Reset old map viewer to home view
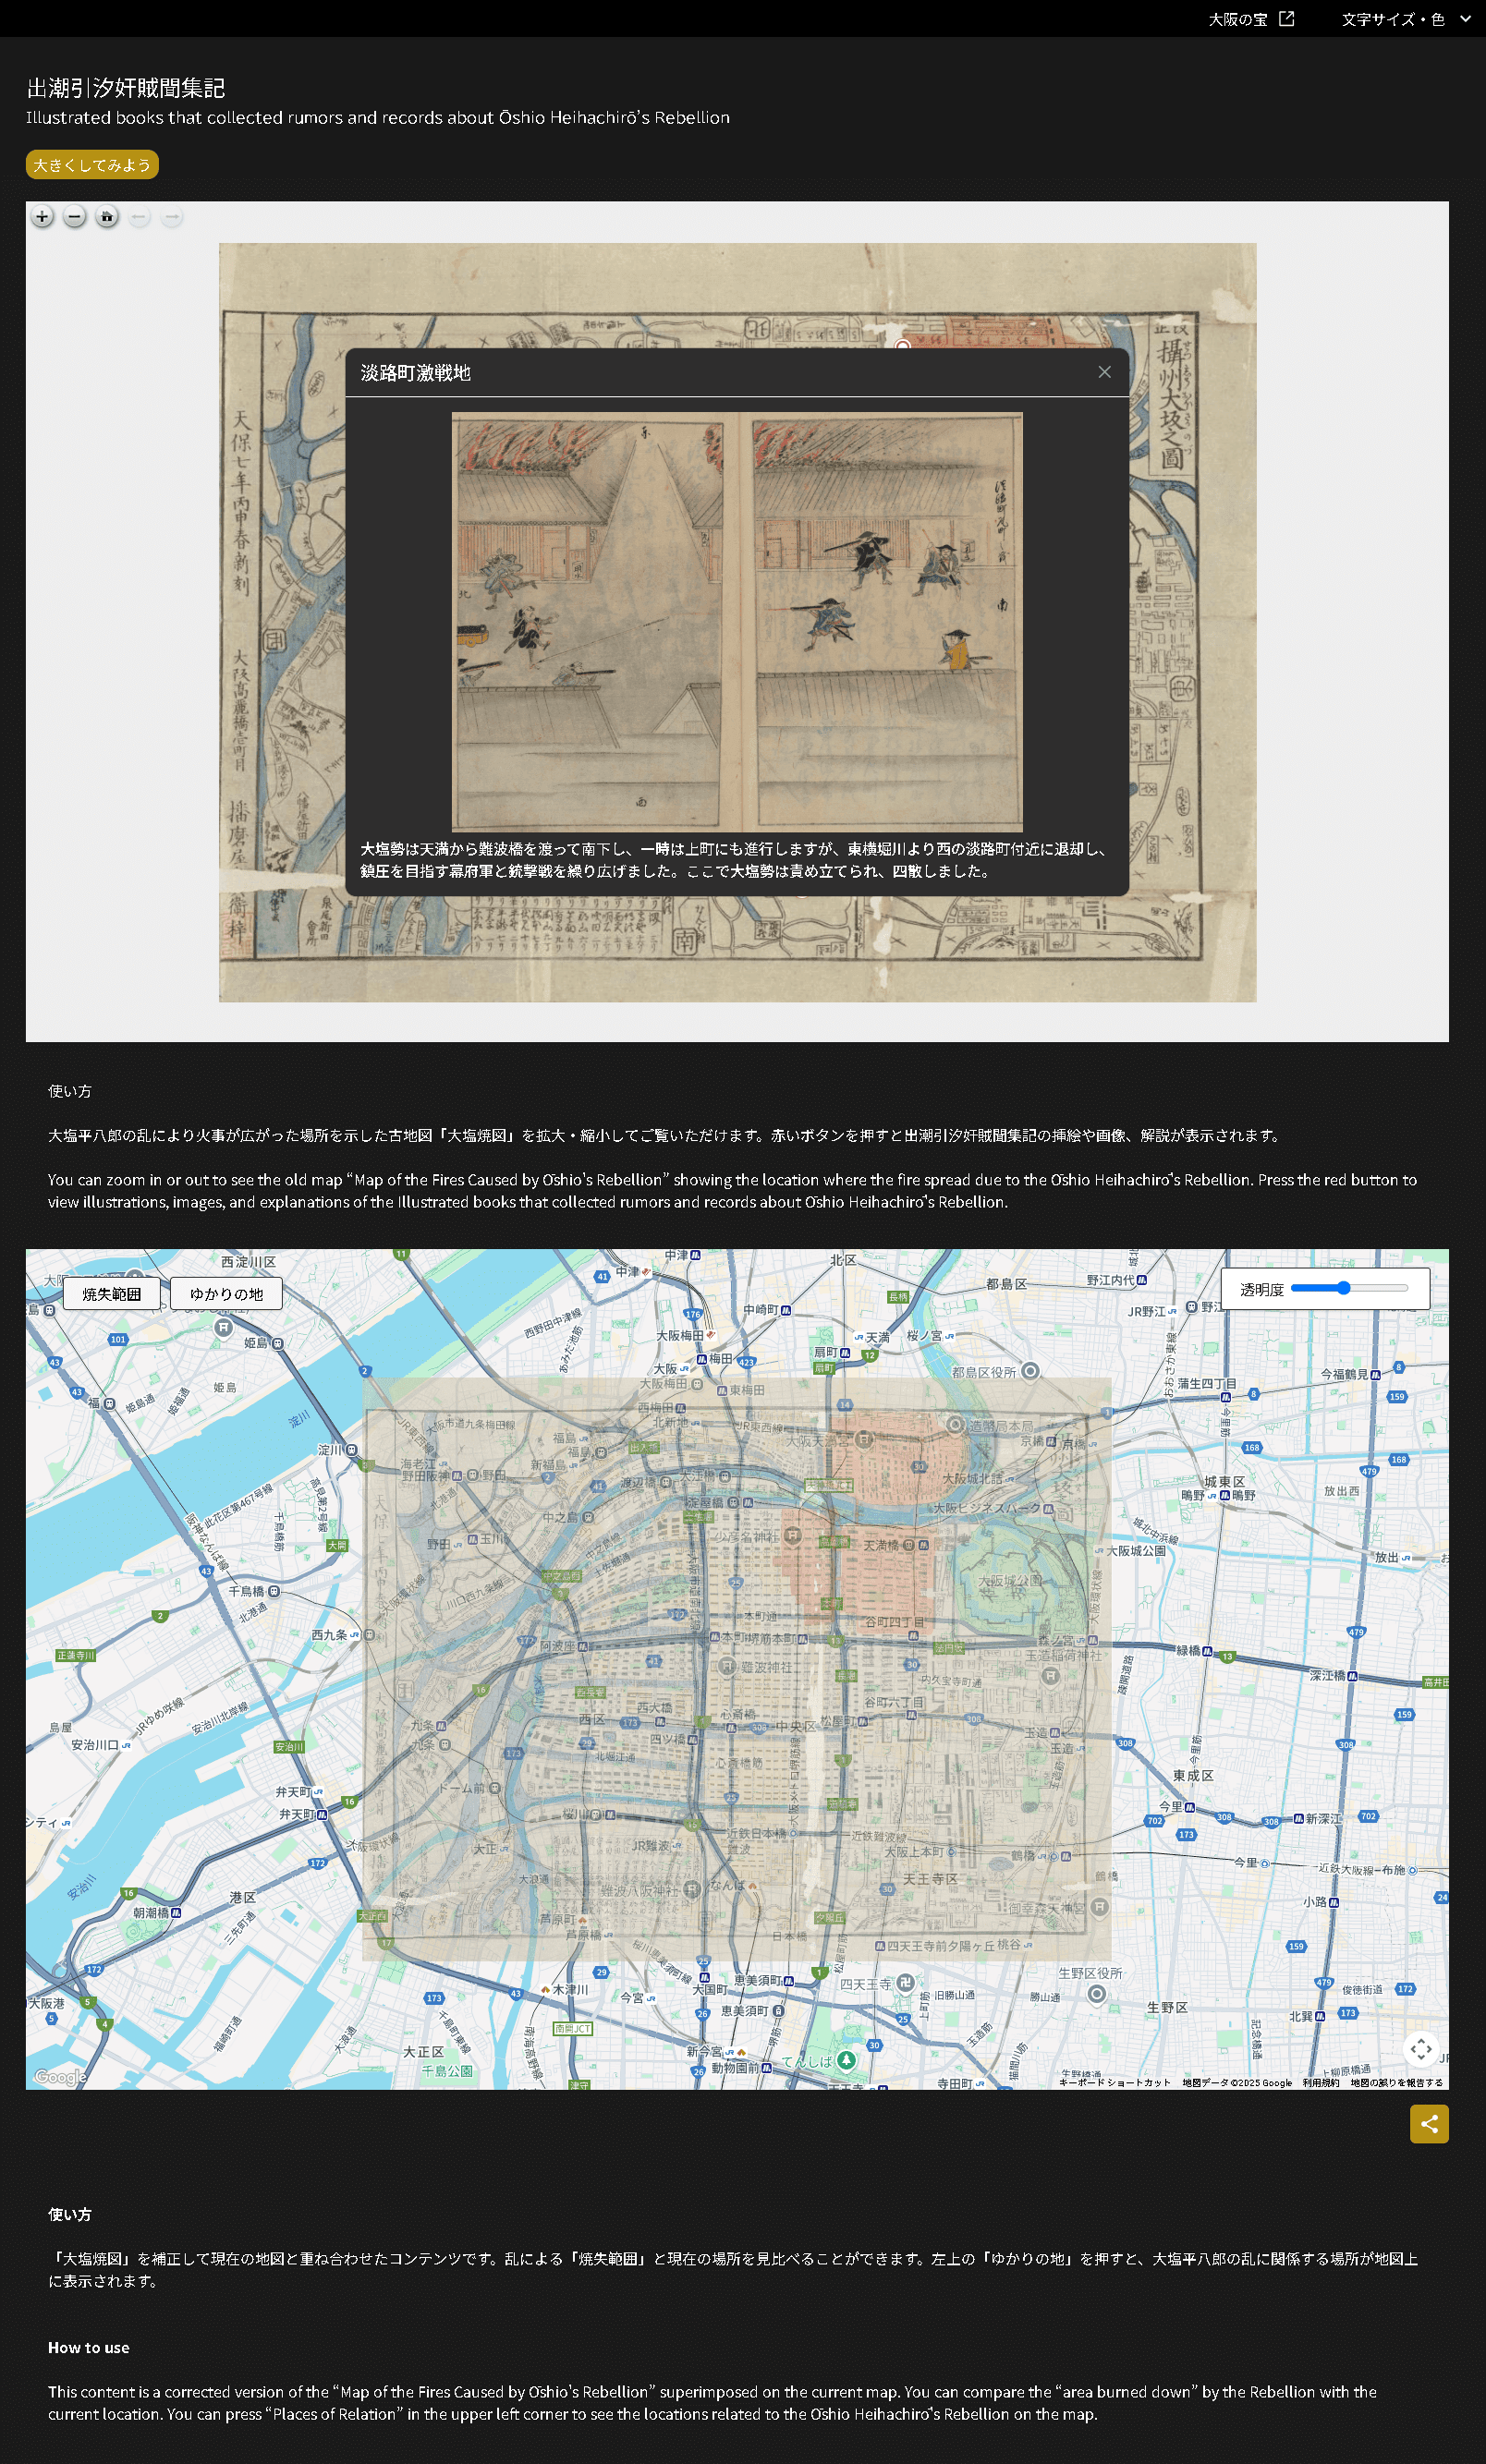Viewport: 1486px width, 2464px height. [107, 217]
